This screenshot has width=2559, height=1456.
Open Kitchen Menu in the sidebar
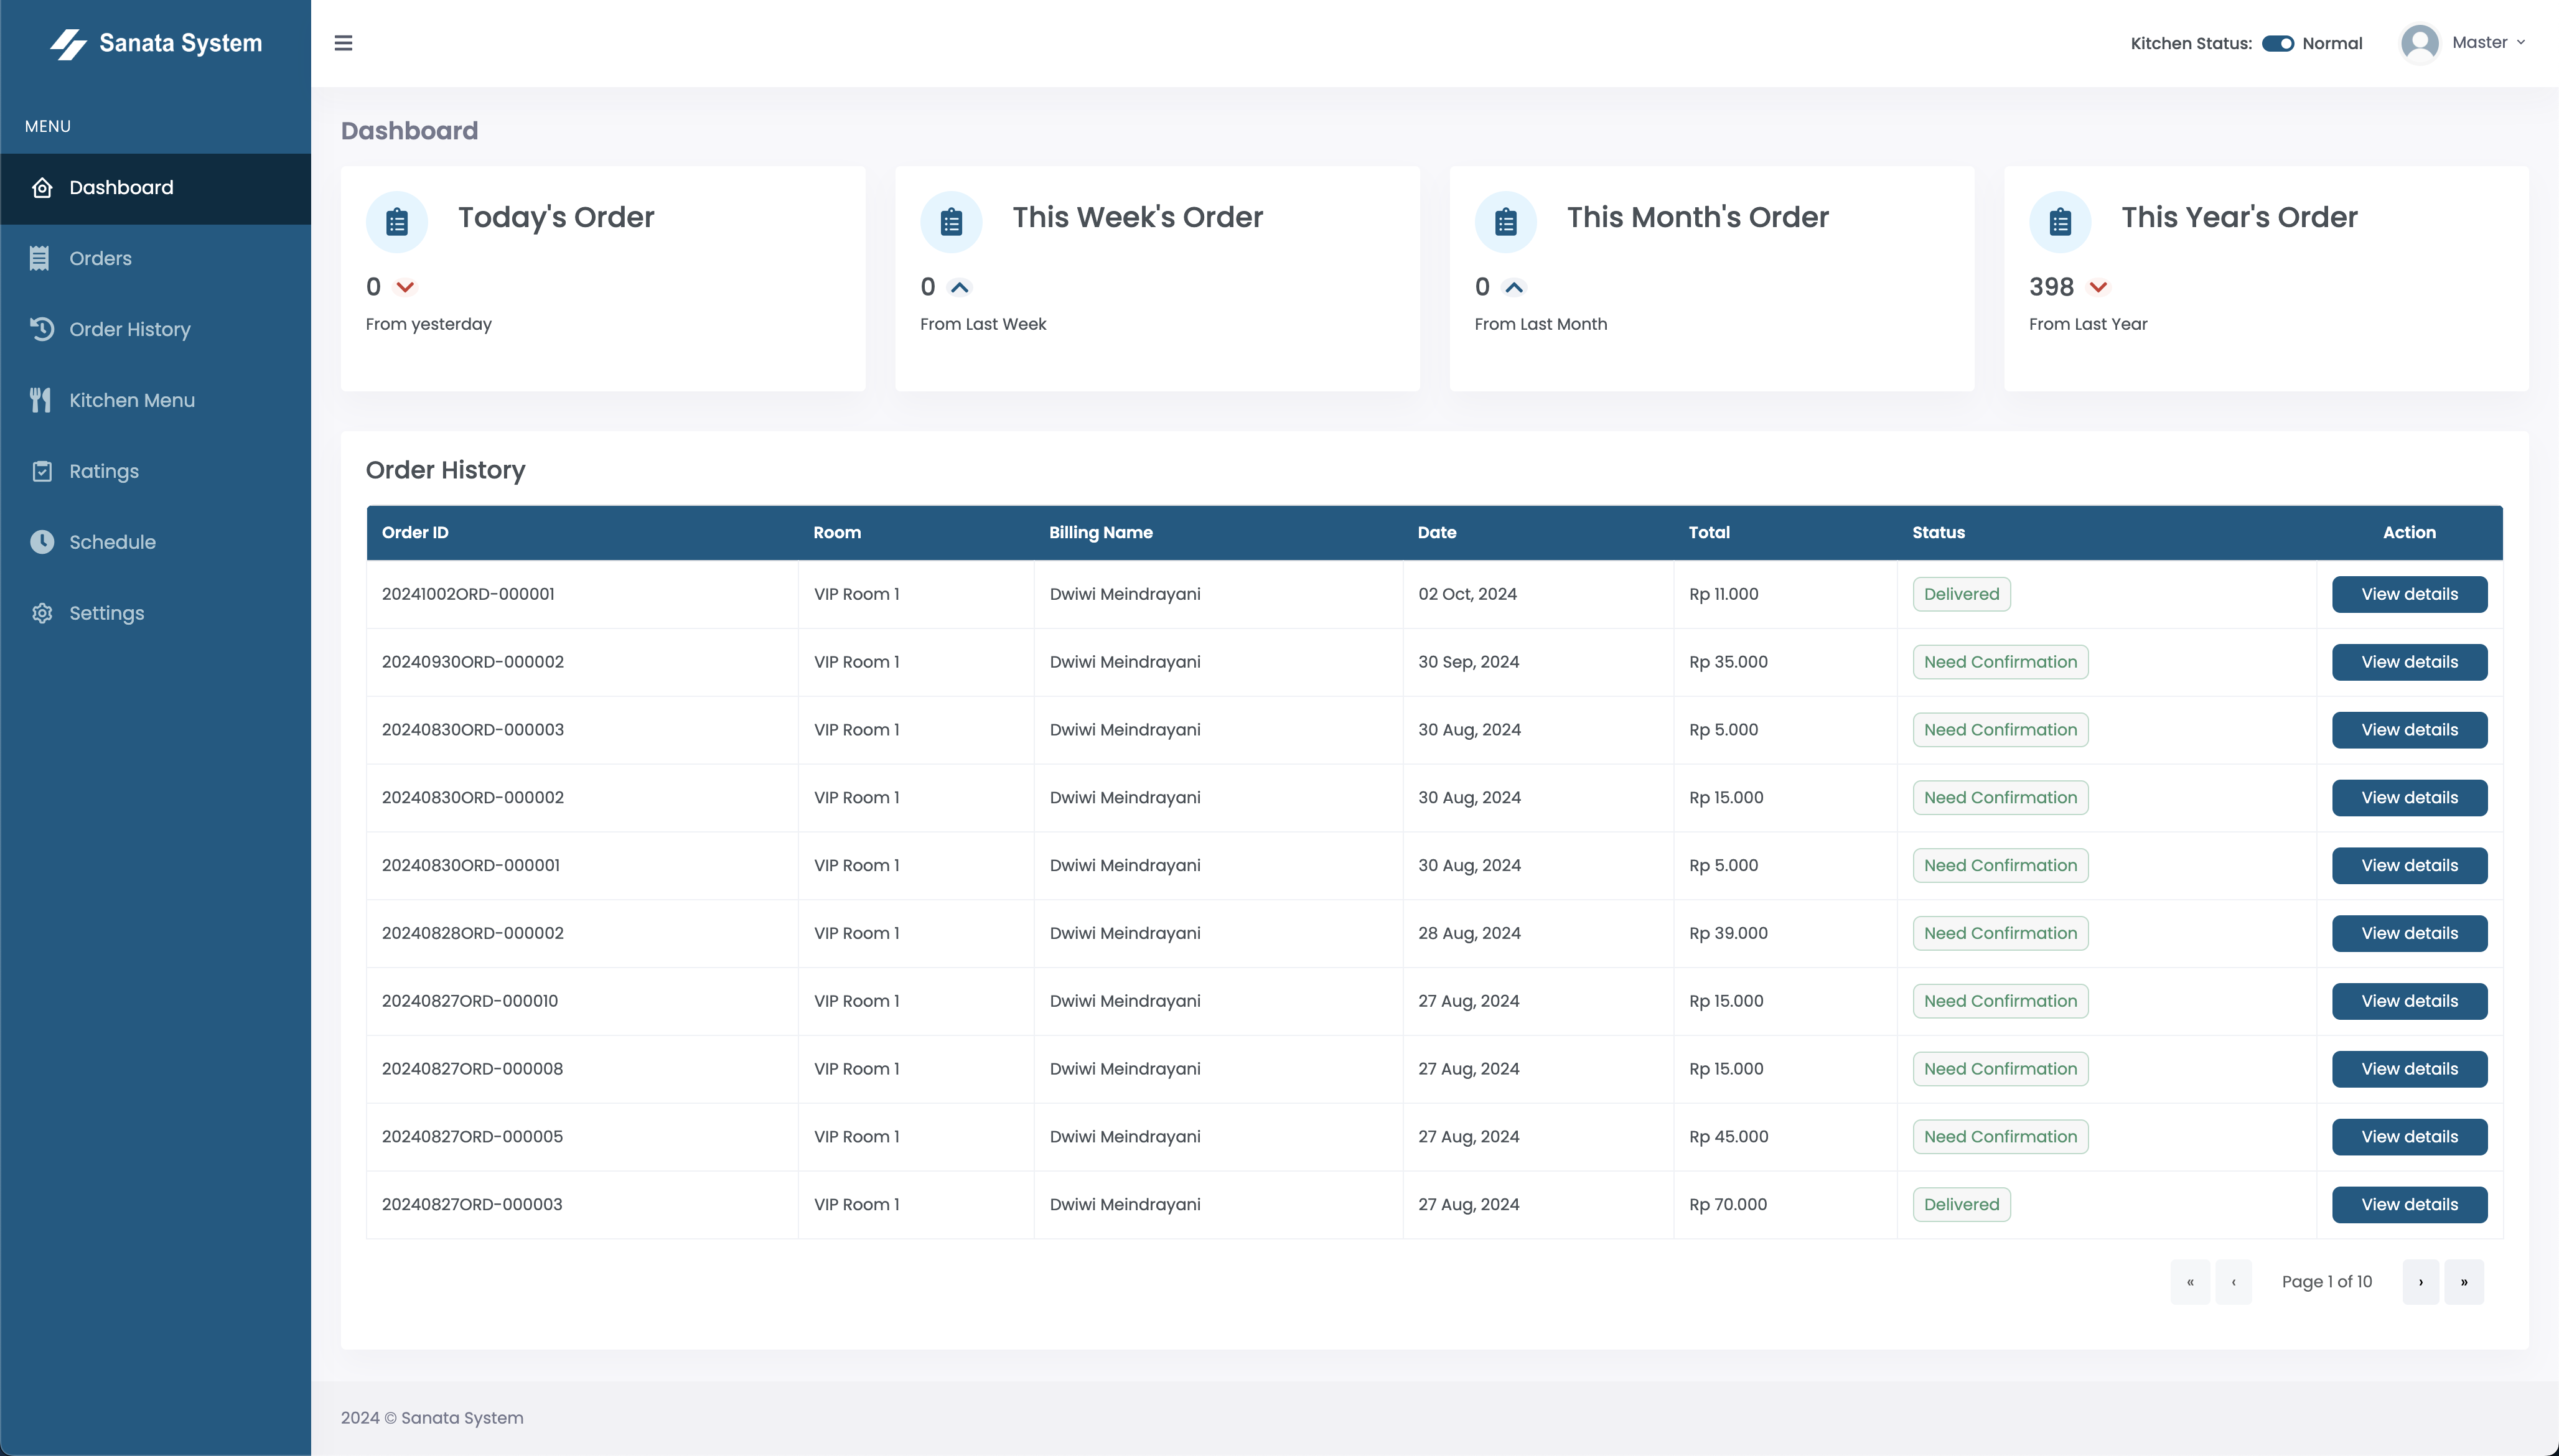pyautogui.click(x=131, y=400)
